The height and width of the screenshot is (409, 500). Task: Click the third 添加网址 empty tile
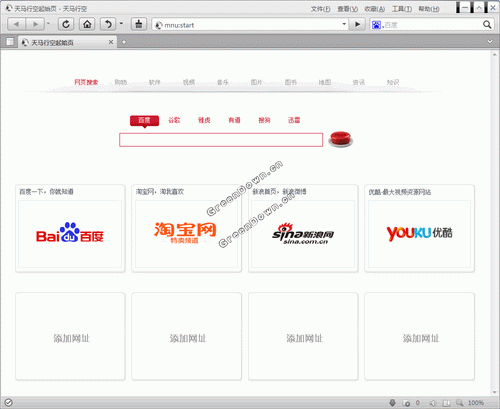(303, 337)
